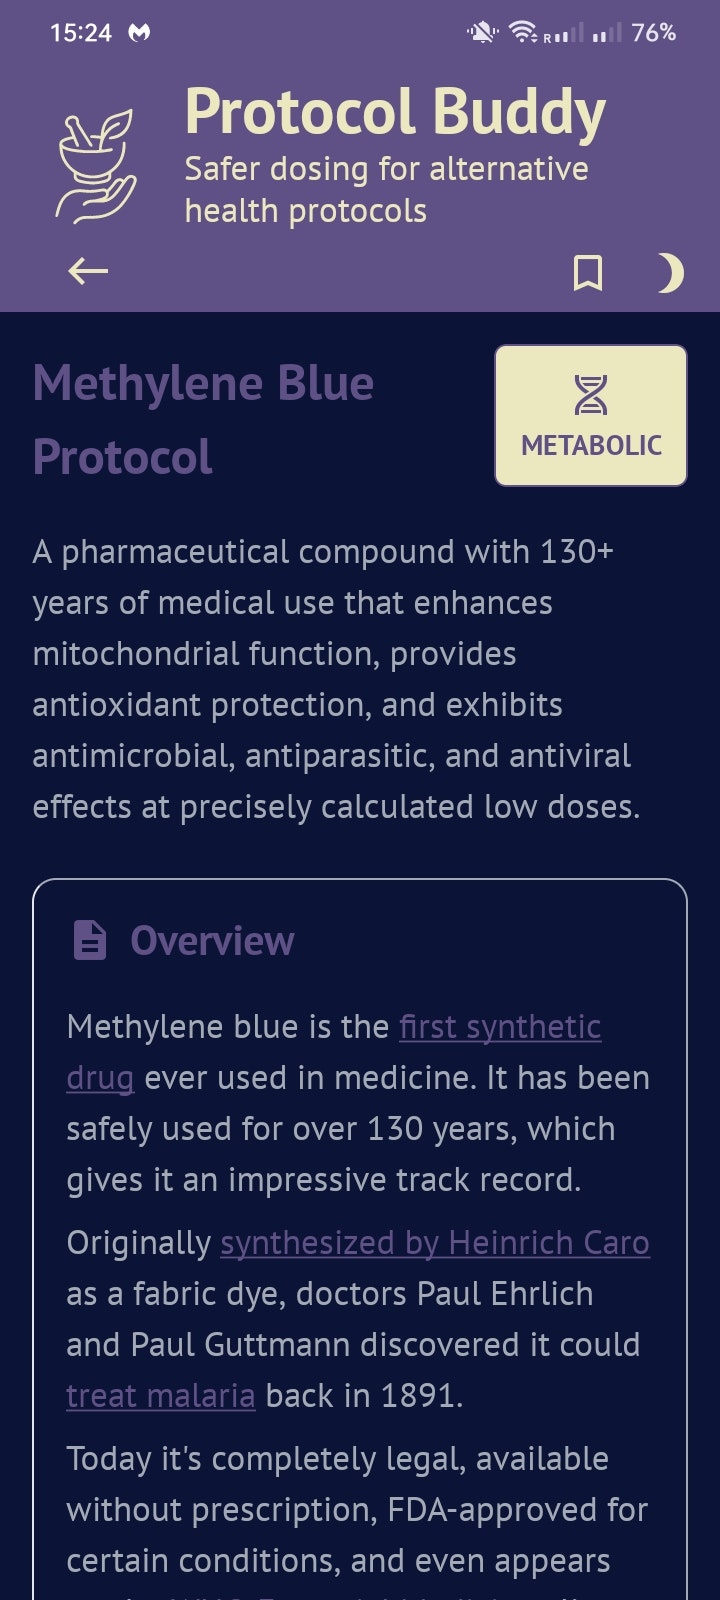Bookmark the Methylene Blue Protocol

point(590,270)
